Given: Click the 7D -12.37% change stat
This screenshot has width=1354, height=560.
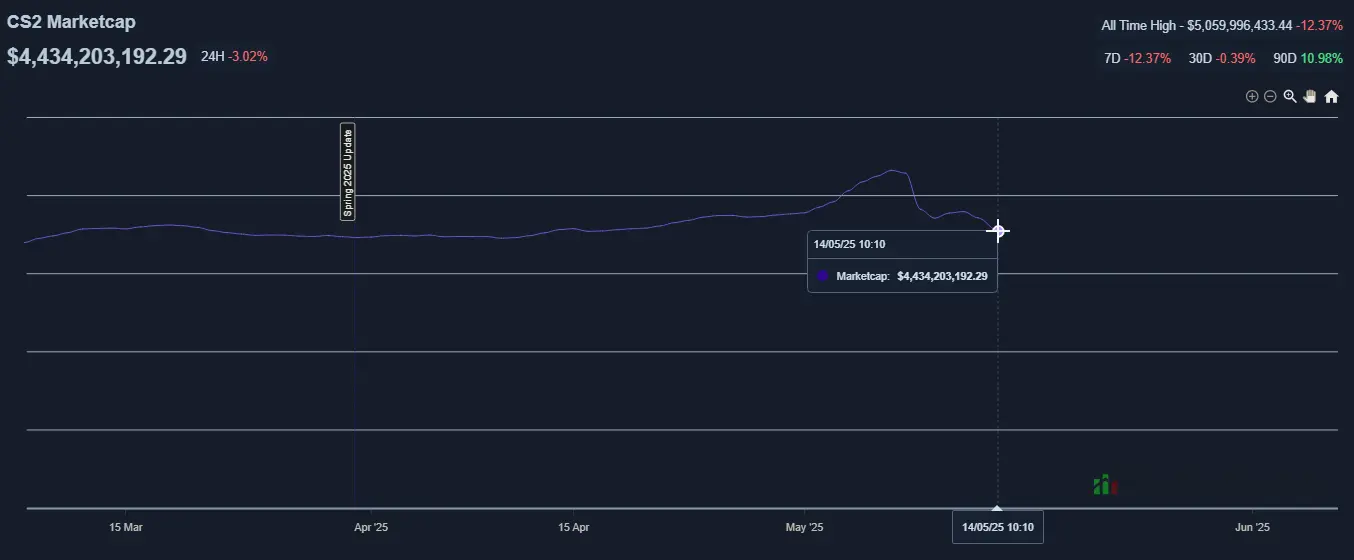Looking at the screenshot, I should (x=1137, y=58).
